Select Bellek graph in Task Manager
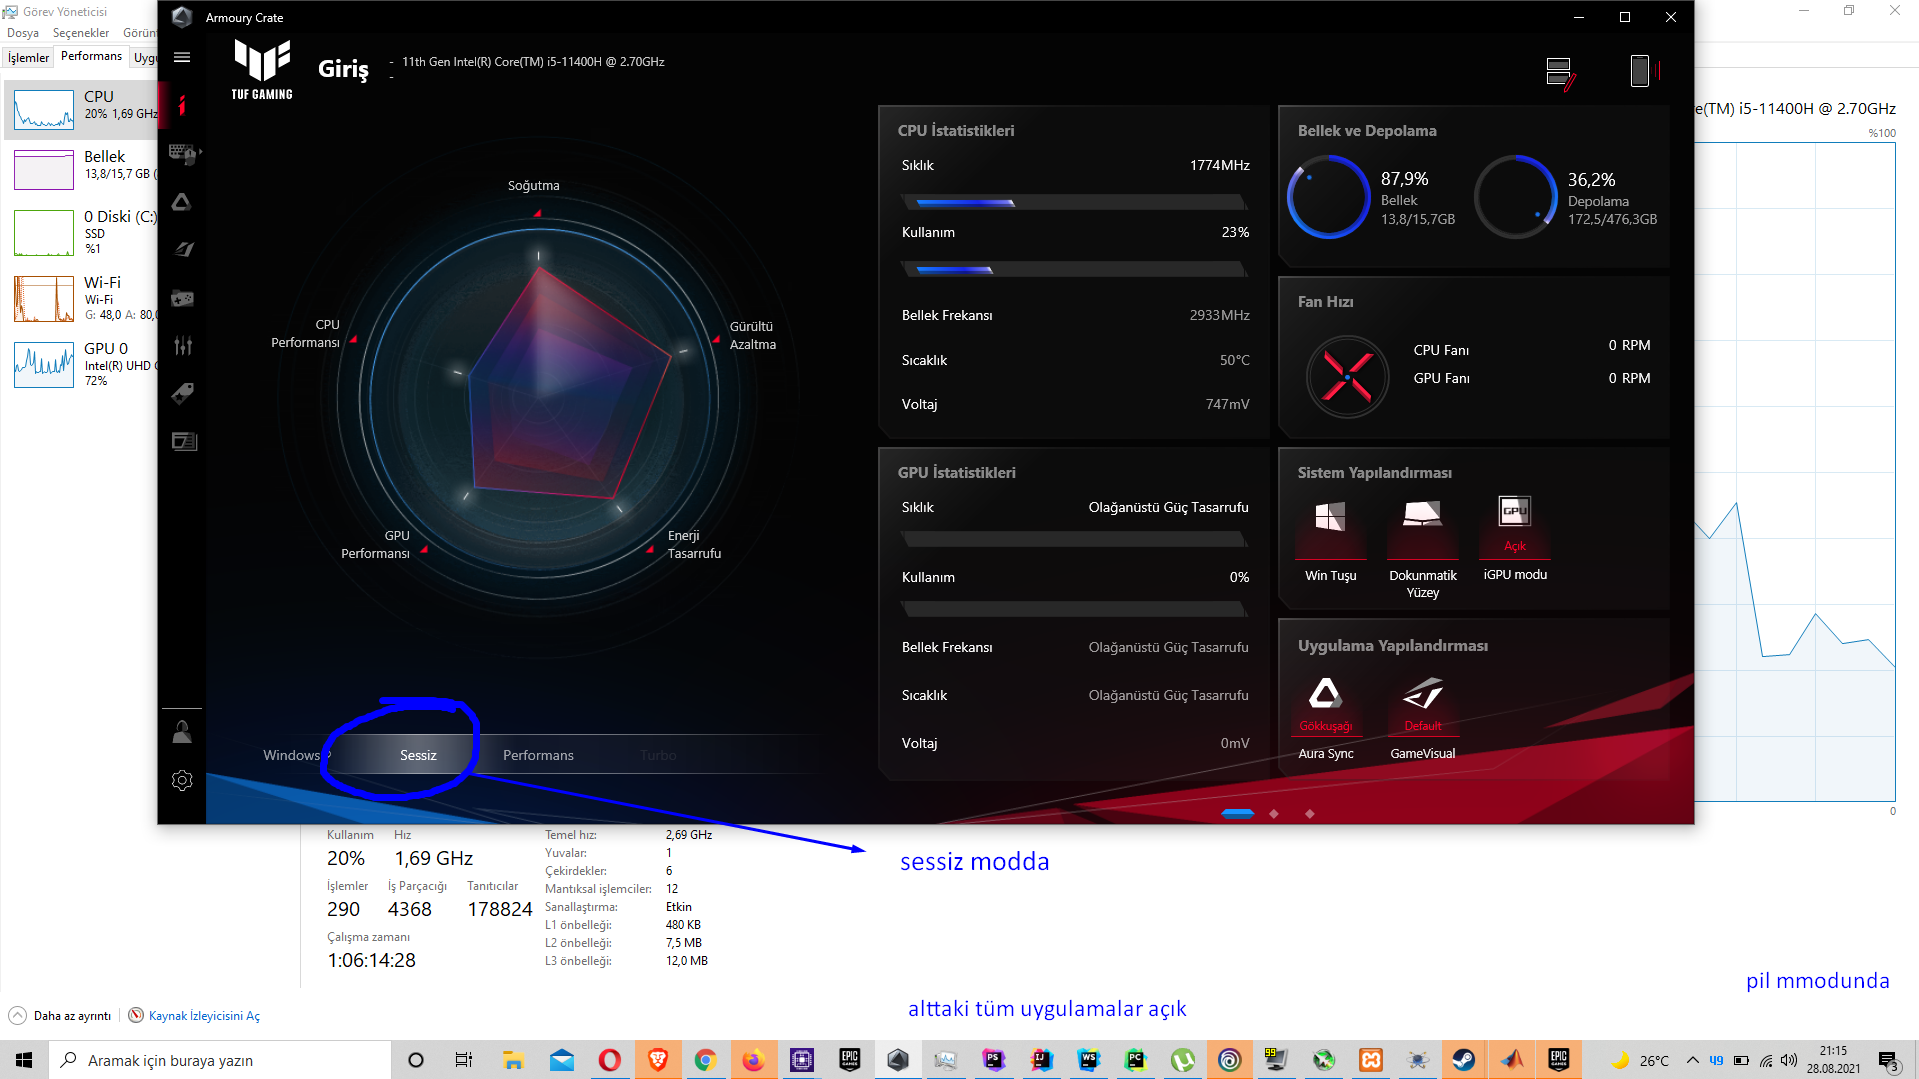1919x1079 pixels. click(x=82, y=167)
